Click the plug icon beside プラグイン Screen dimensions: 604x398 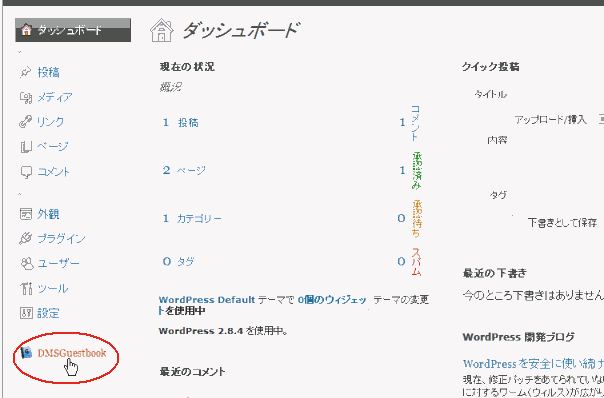[25, 238]
